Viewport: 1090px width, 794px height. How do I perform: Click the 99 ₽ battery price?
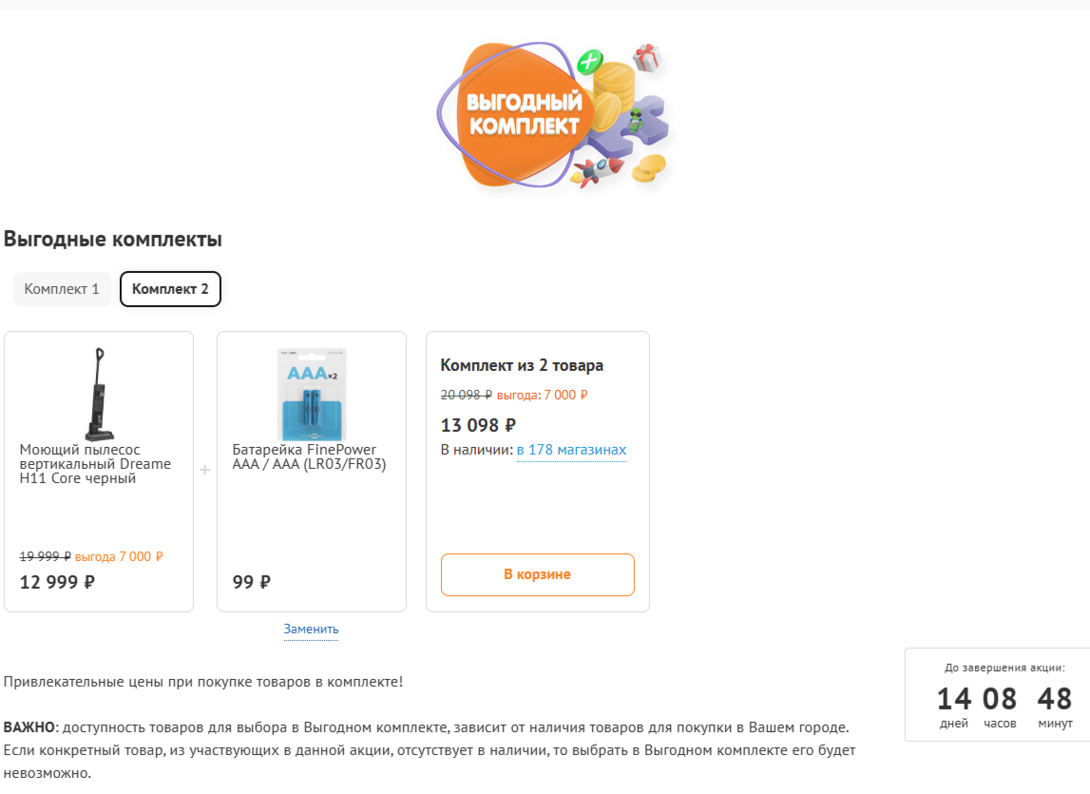tap(251, 582)
